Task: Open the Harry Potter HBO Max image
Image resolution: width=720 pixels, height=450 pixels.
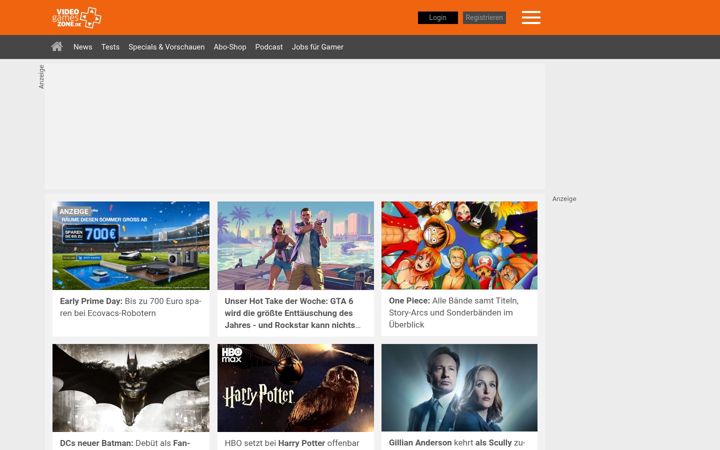Action: pyautogui.click(x=296, y=388)
